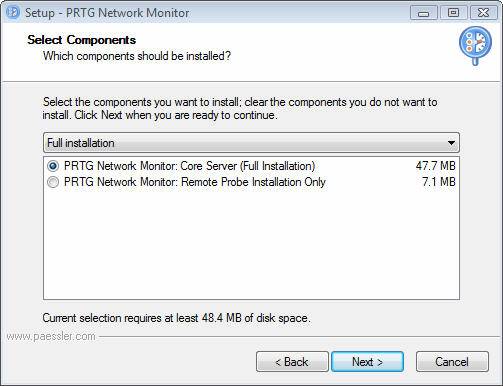Close the PRTG Setup dialog
Image resolution: width=503 pixels, height=386 pixels.
point(483,13)
